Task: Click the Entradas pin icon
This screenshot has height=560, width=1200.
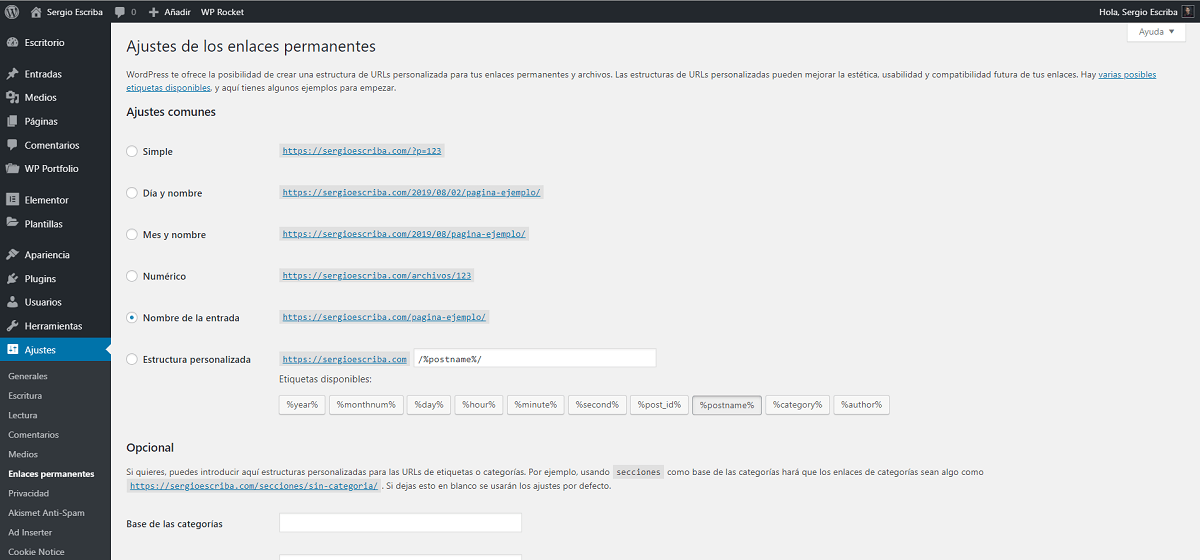Action: 12,74
